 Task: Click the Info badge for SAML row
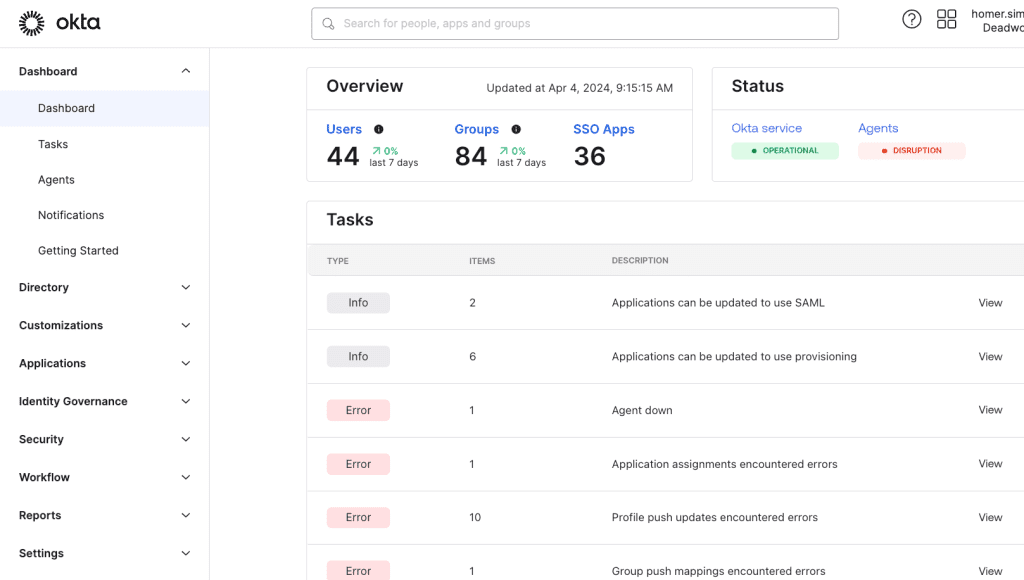(x=359, y=302)
